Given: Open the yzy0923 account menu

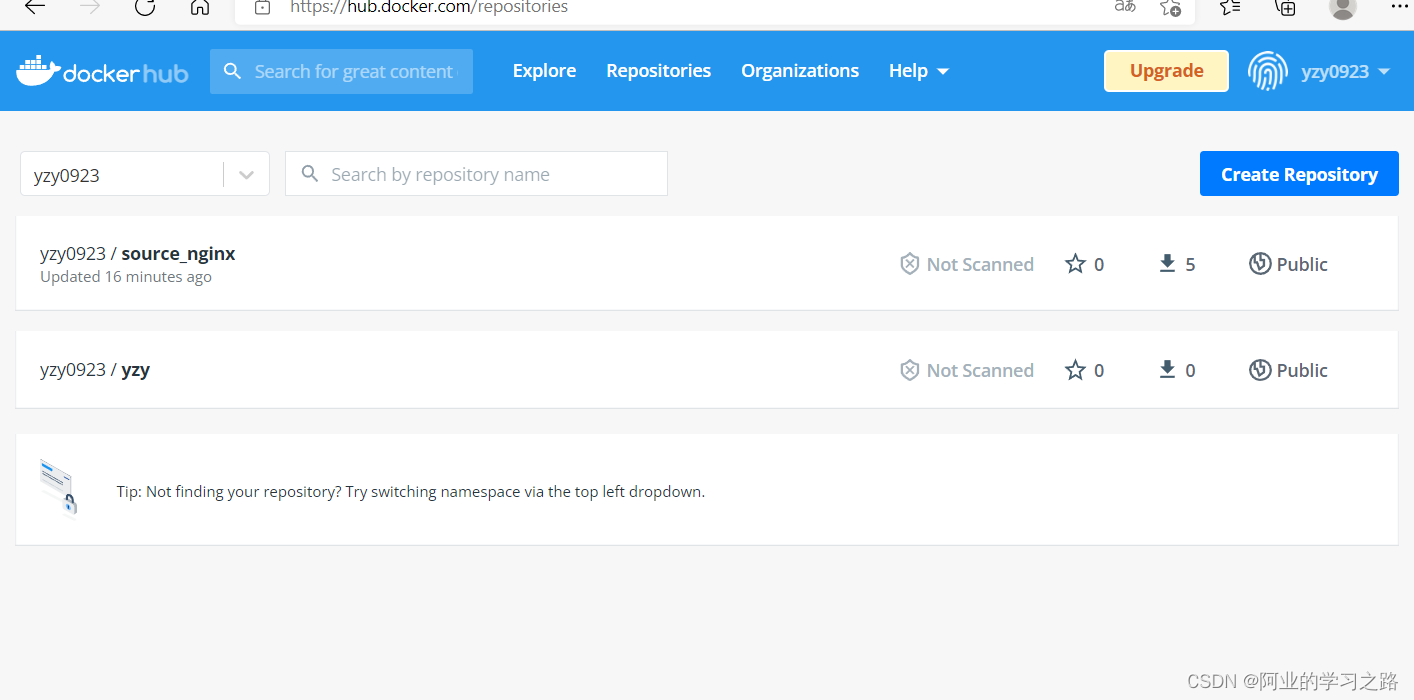Looking at the screenshot, I should click(1345, 71).
